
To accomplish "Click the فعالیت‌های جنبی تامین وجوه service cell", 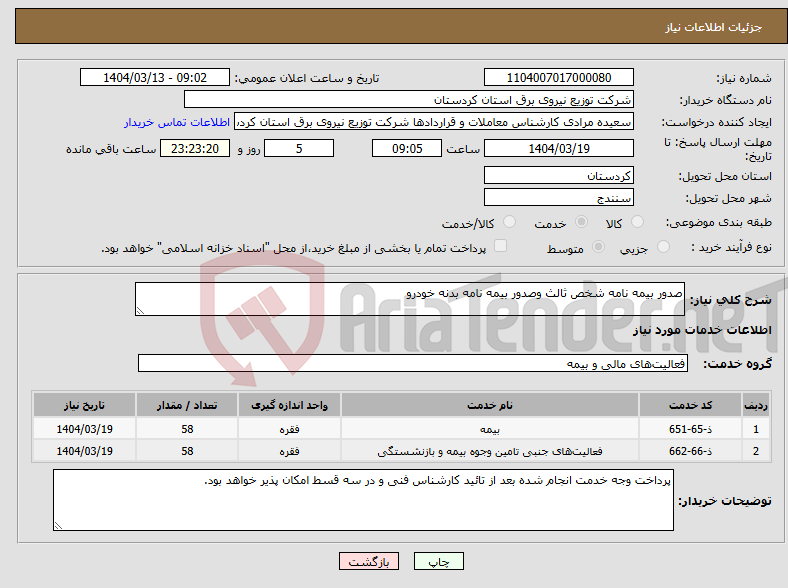I will pos(490,451).
